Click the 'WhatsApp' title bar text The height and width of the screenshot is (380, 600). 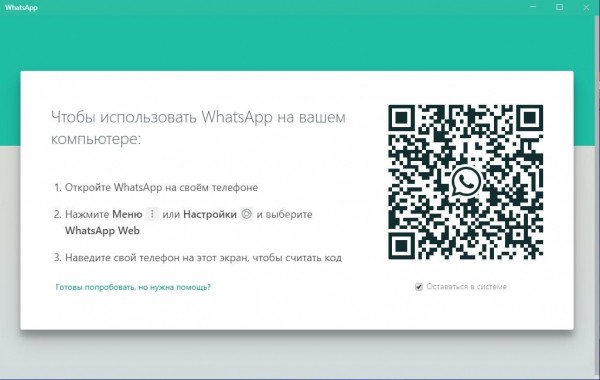coord(21,7)
